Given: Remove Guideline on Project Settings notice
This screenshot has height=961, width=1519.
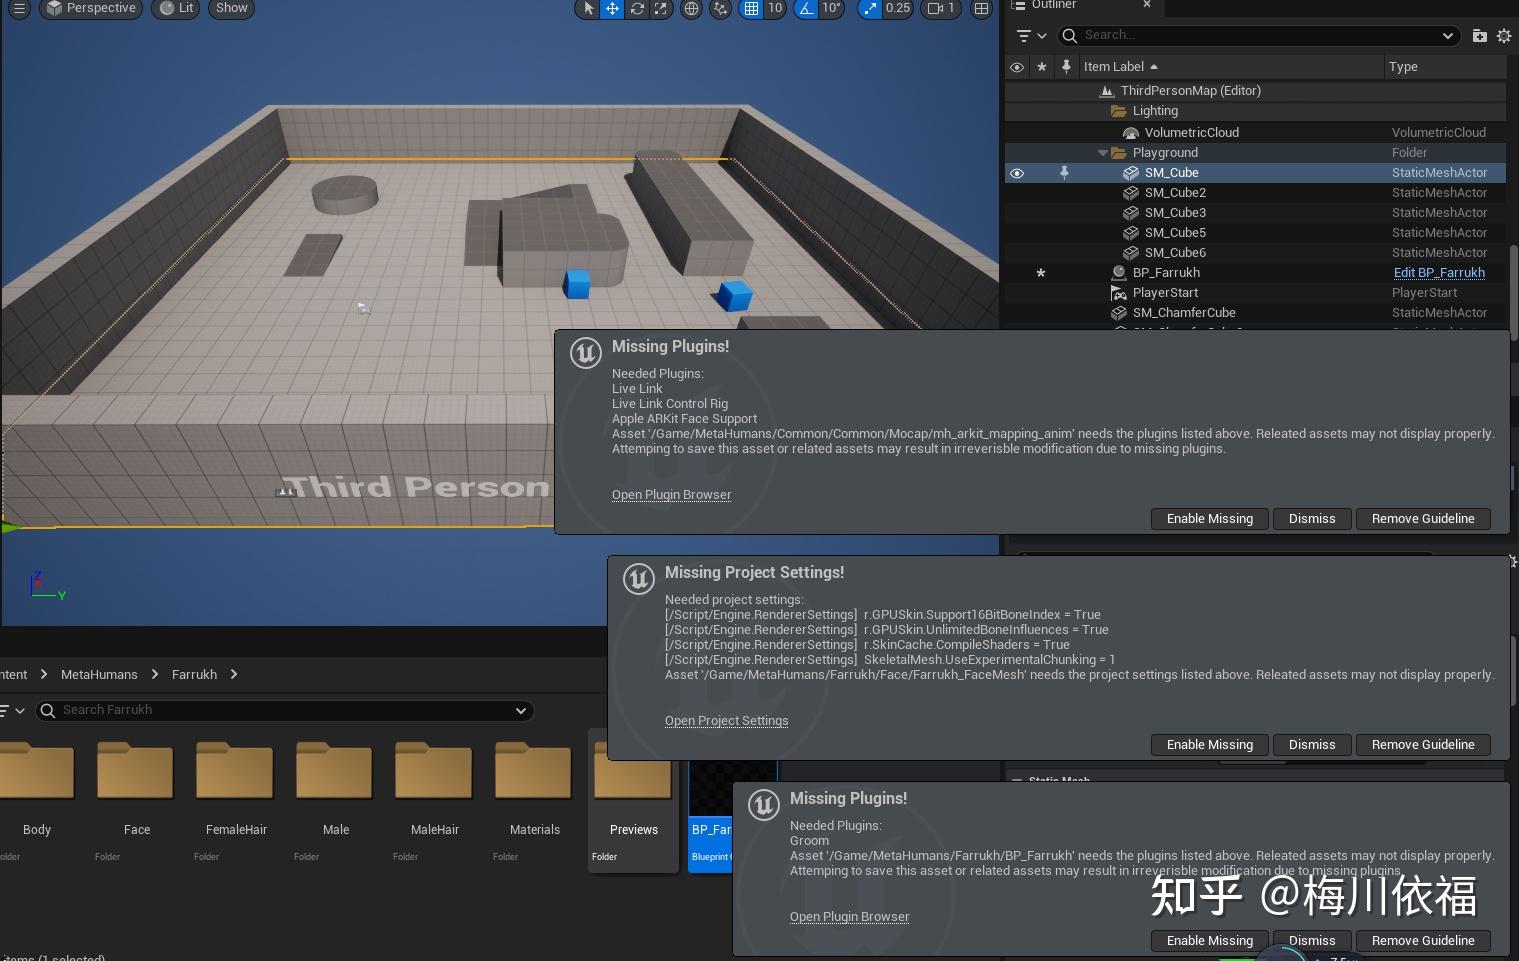Looking at the screenshot, I should [x=1423, y=745].
